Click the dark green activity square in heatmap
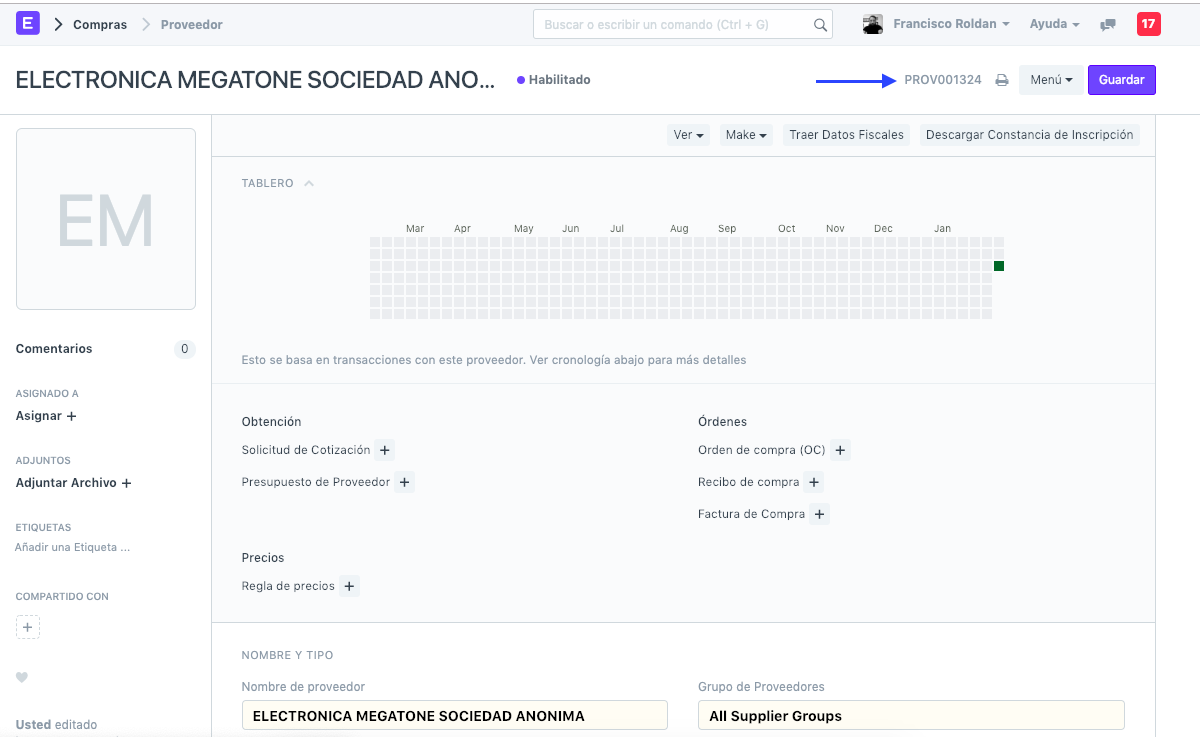 pos(998,266)
